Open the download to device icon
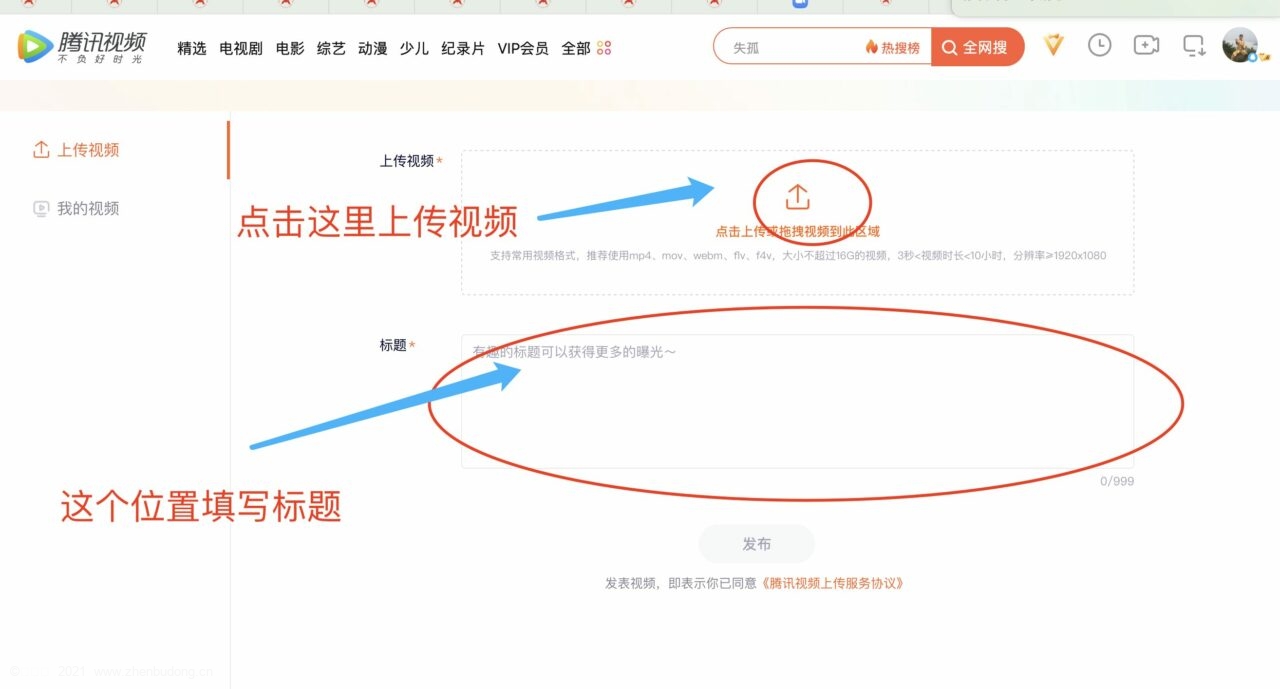 point(1194,46)
